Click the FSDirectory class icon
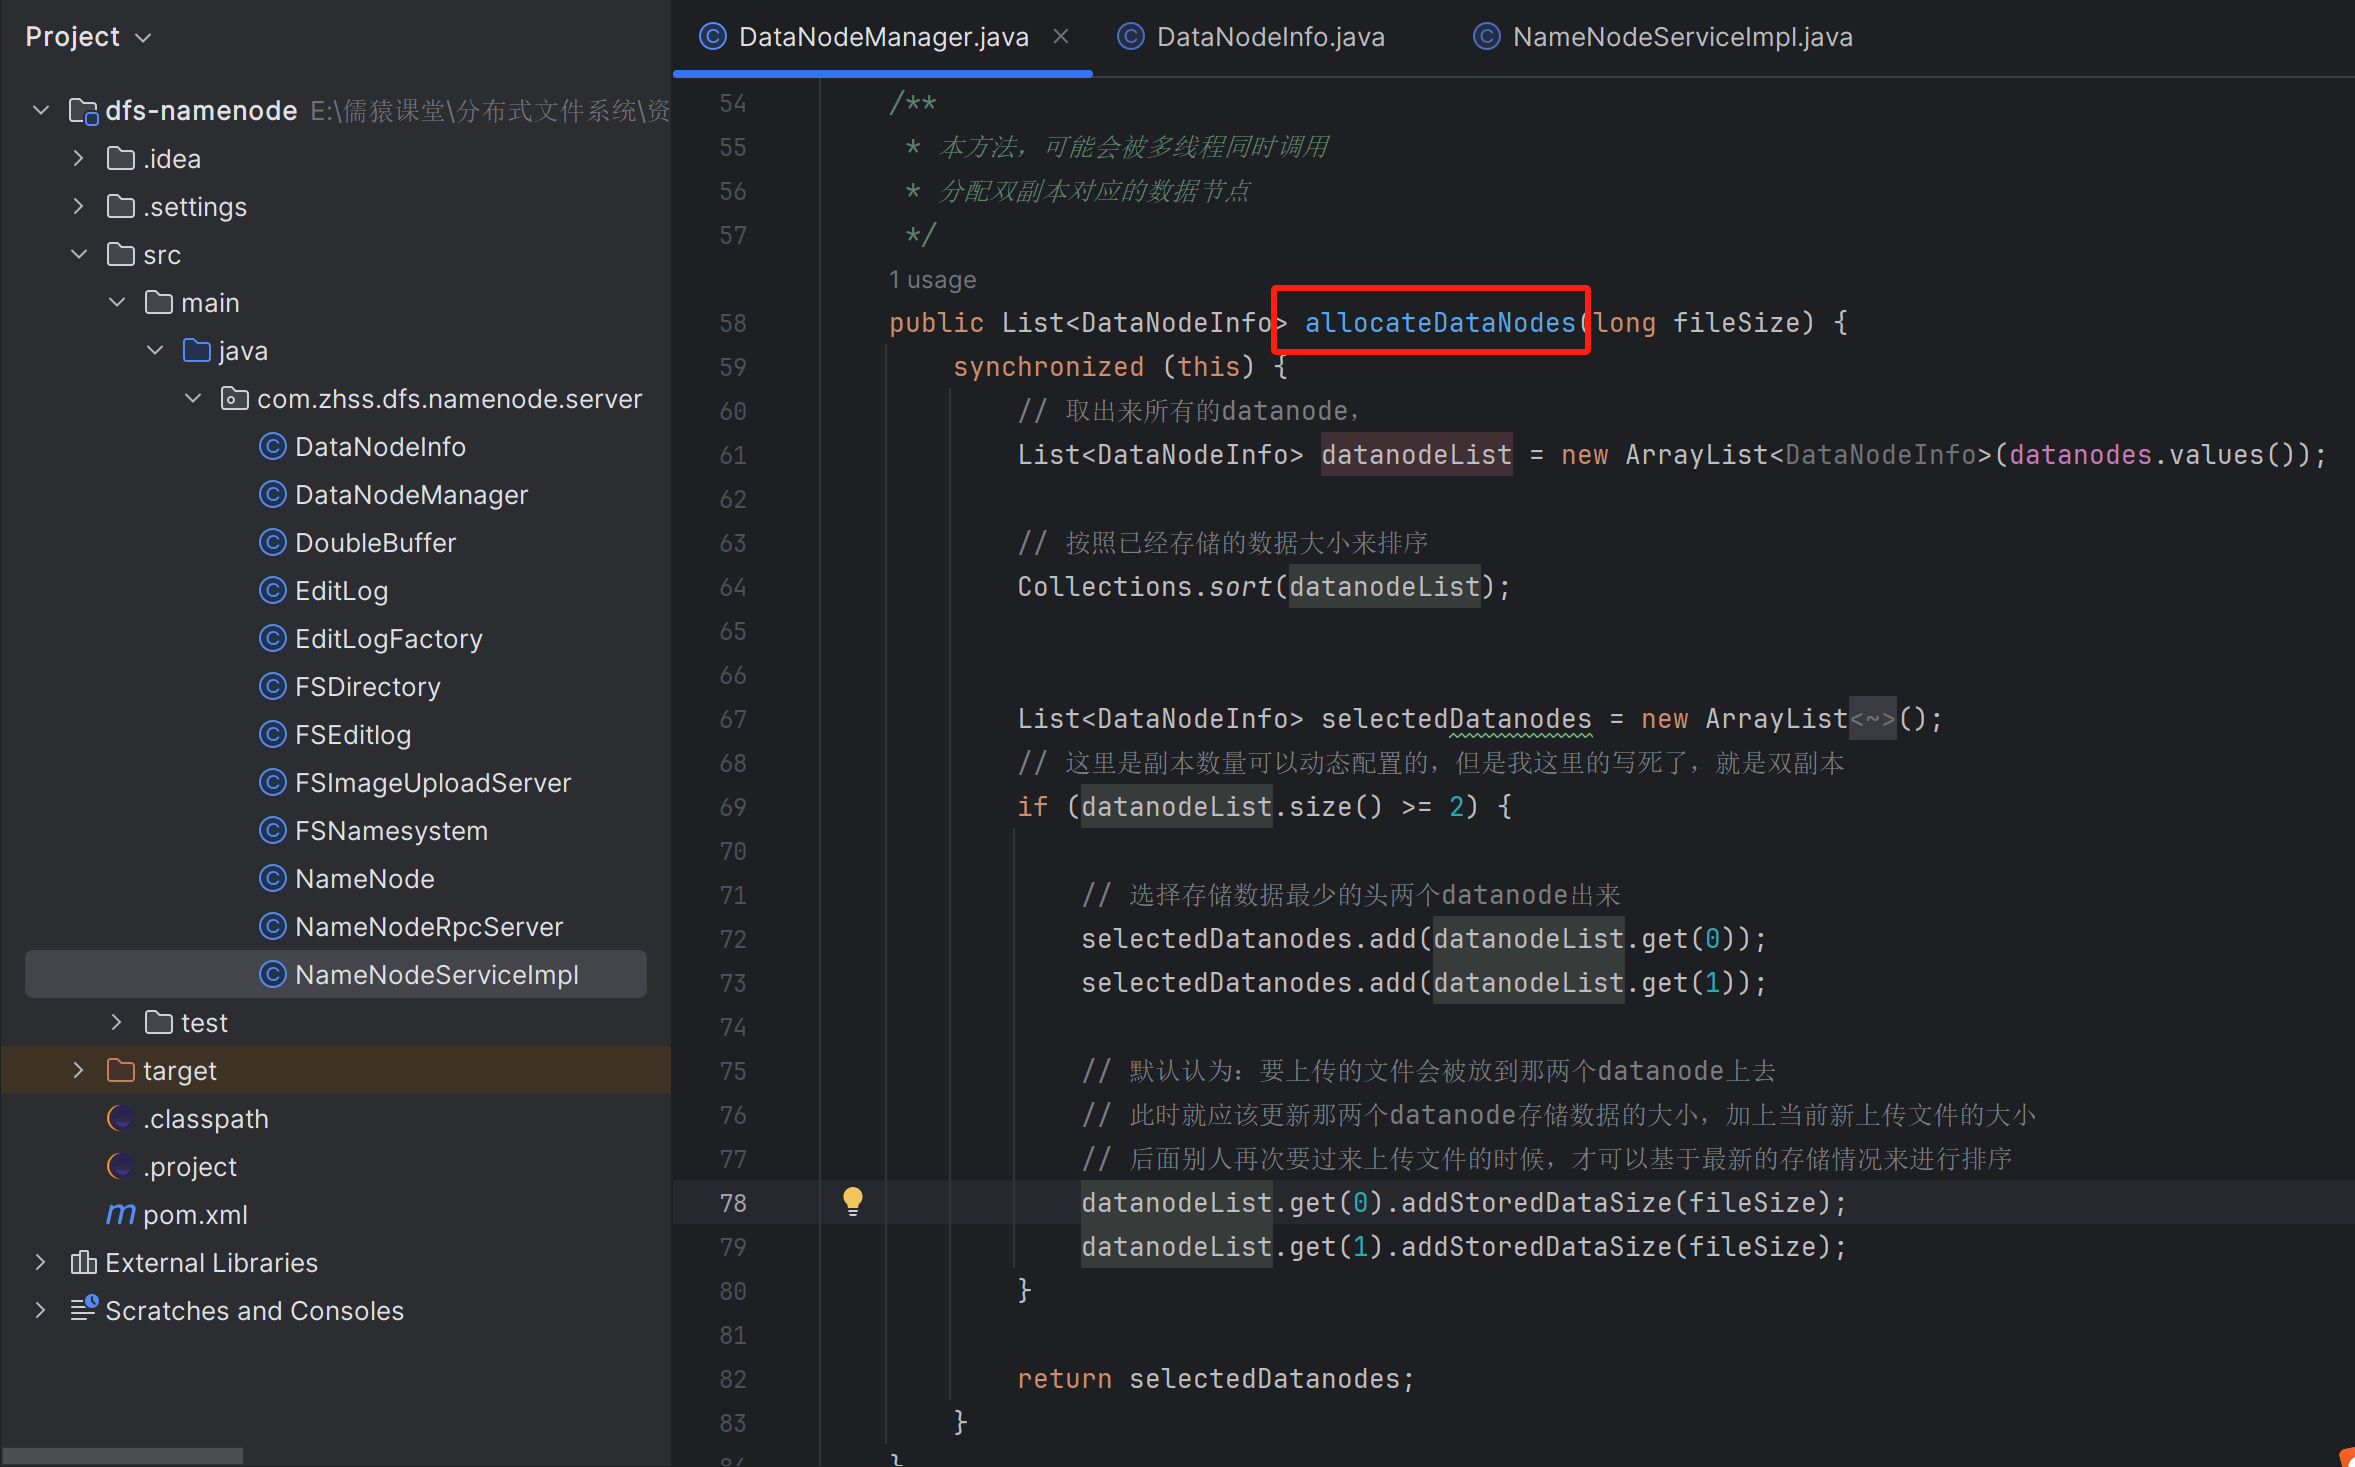 point(273,686)
